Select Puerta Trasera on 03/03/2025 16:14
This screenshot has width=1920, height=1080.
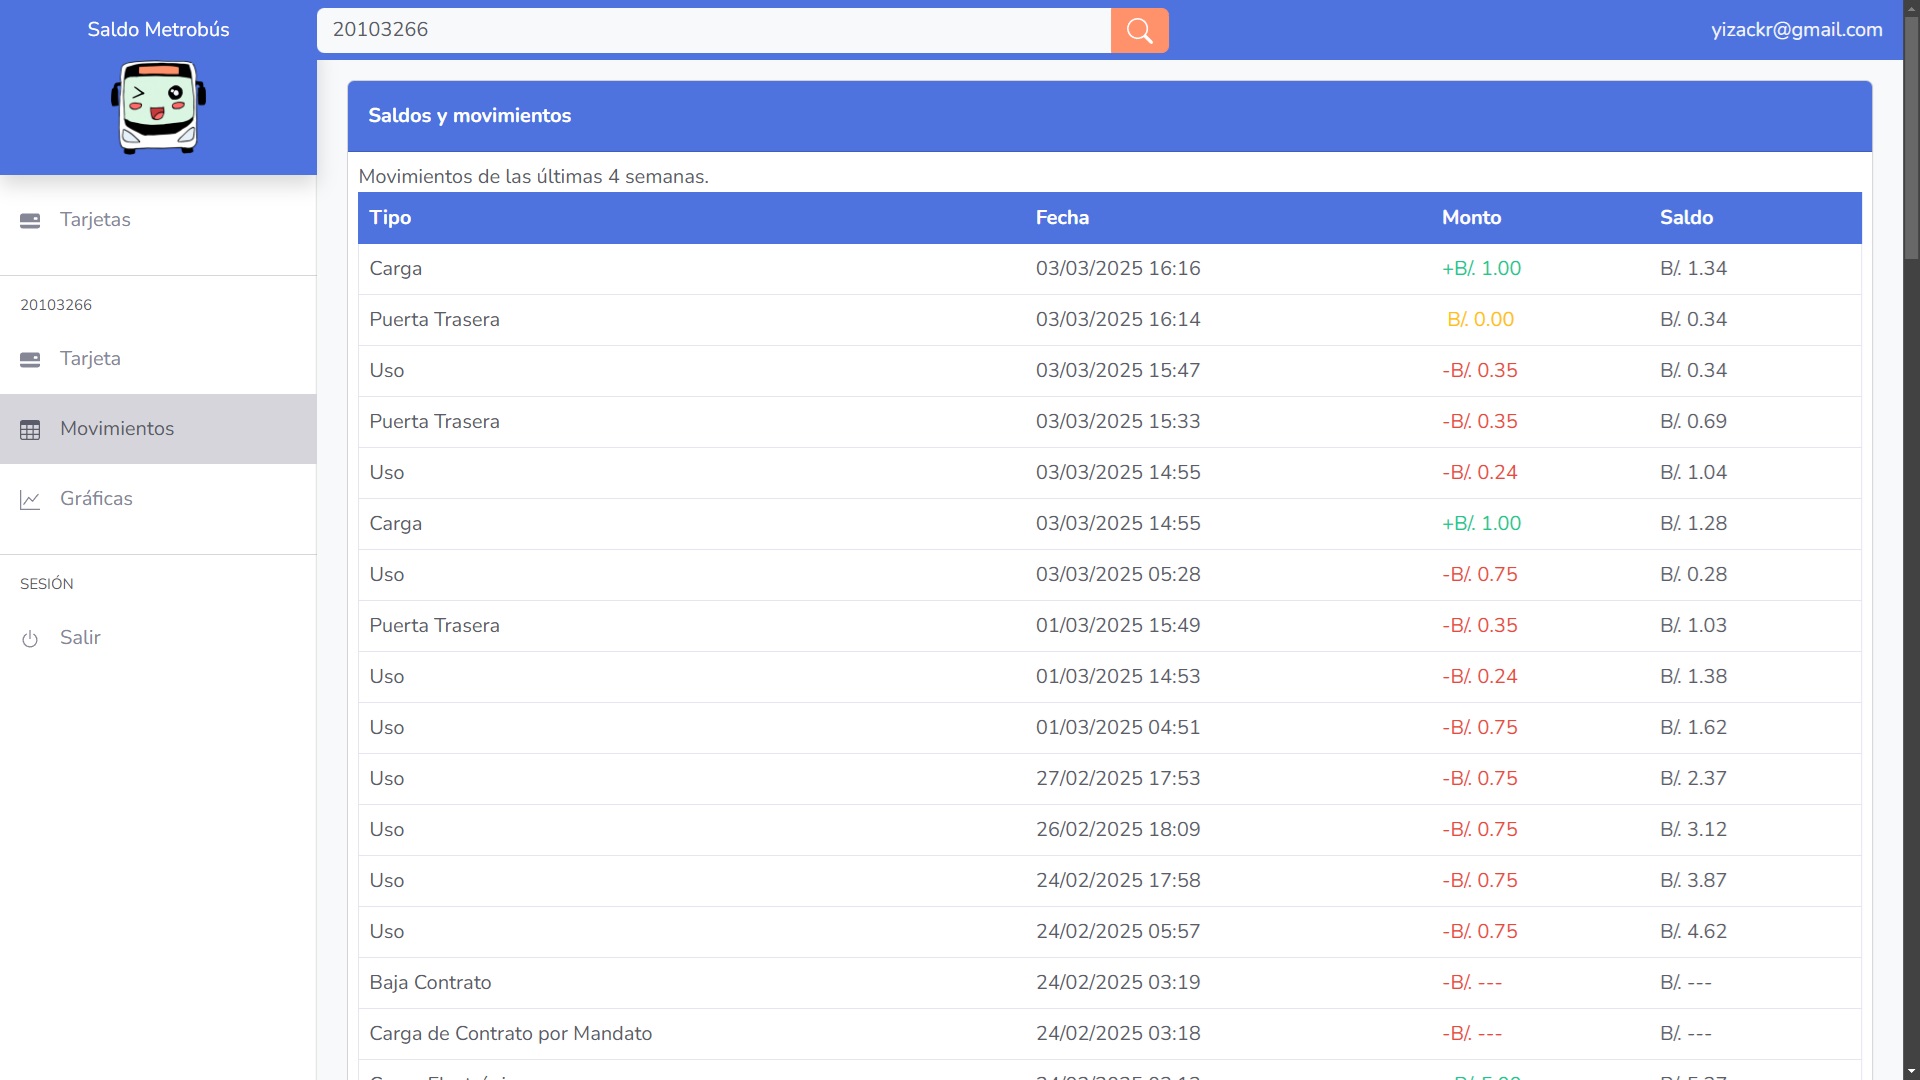pyautogui.click(x=434, y=319)
